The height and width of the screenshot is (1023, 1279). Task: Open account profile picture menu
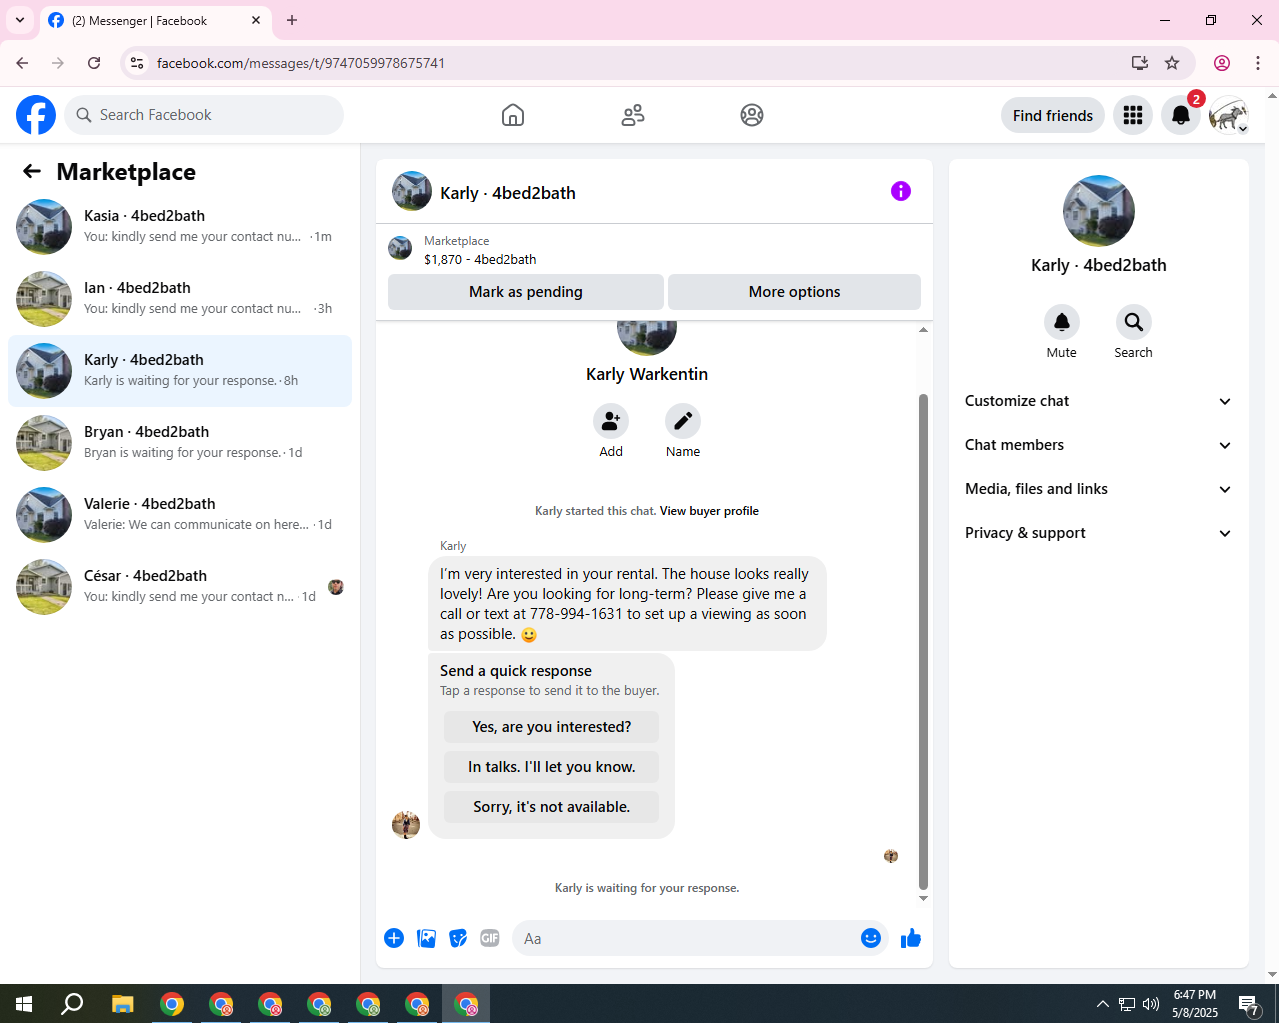click(1229, 115)
